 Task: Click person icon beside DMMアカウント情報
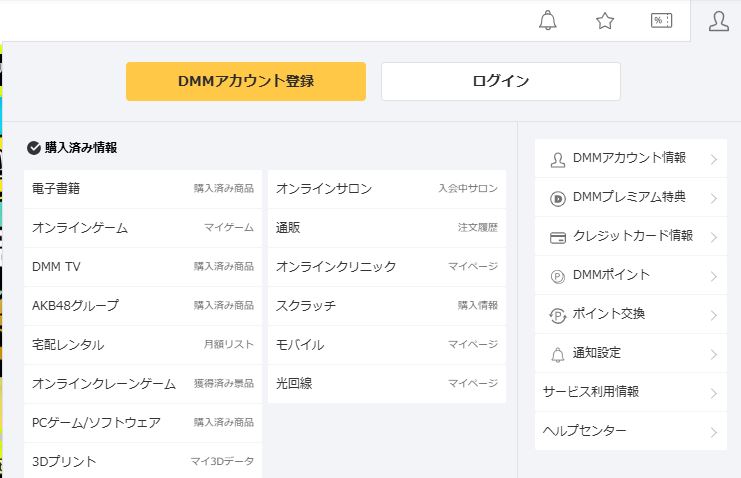558,160
